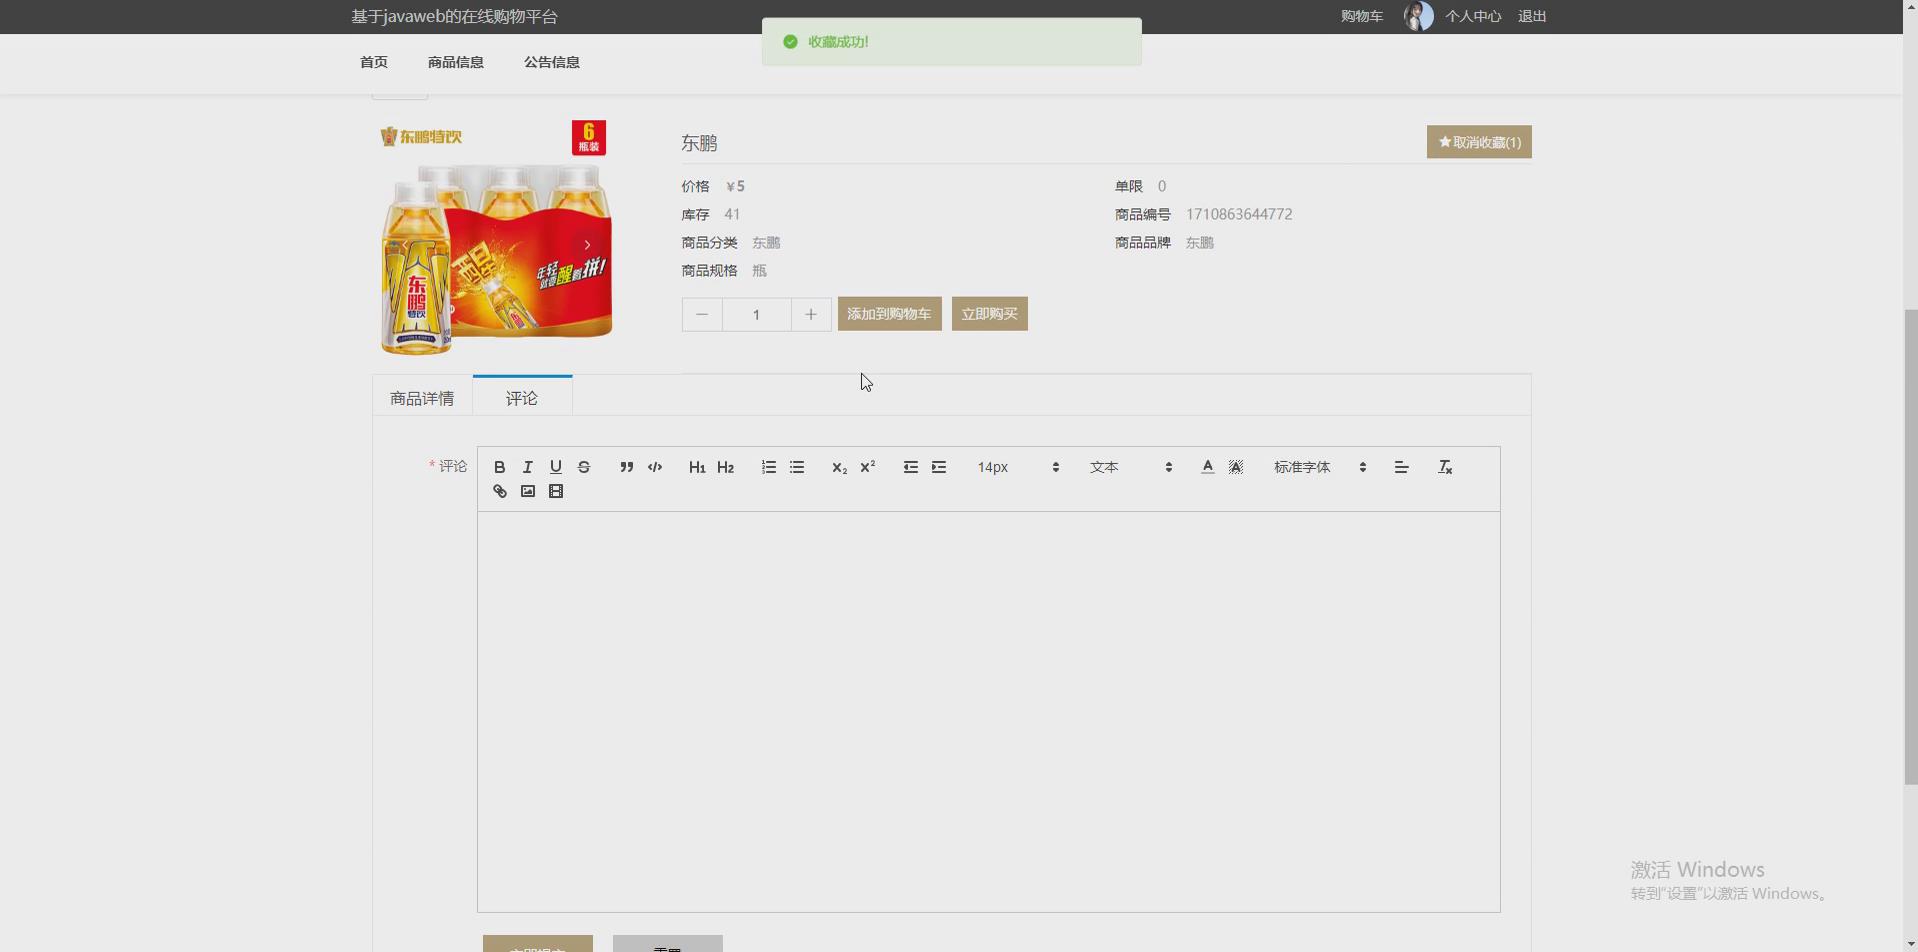Image resolution: width=1918 pixels, height=952 pixels.
Task: Insert a code block in the editor
Action: (x=655, y=467)
